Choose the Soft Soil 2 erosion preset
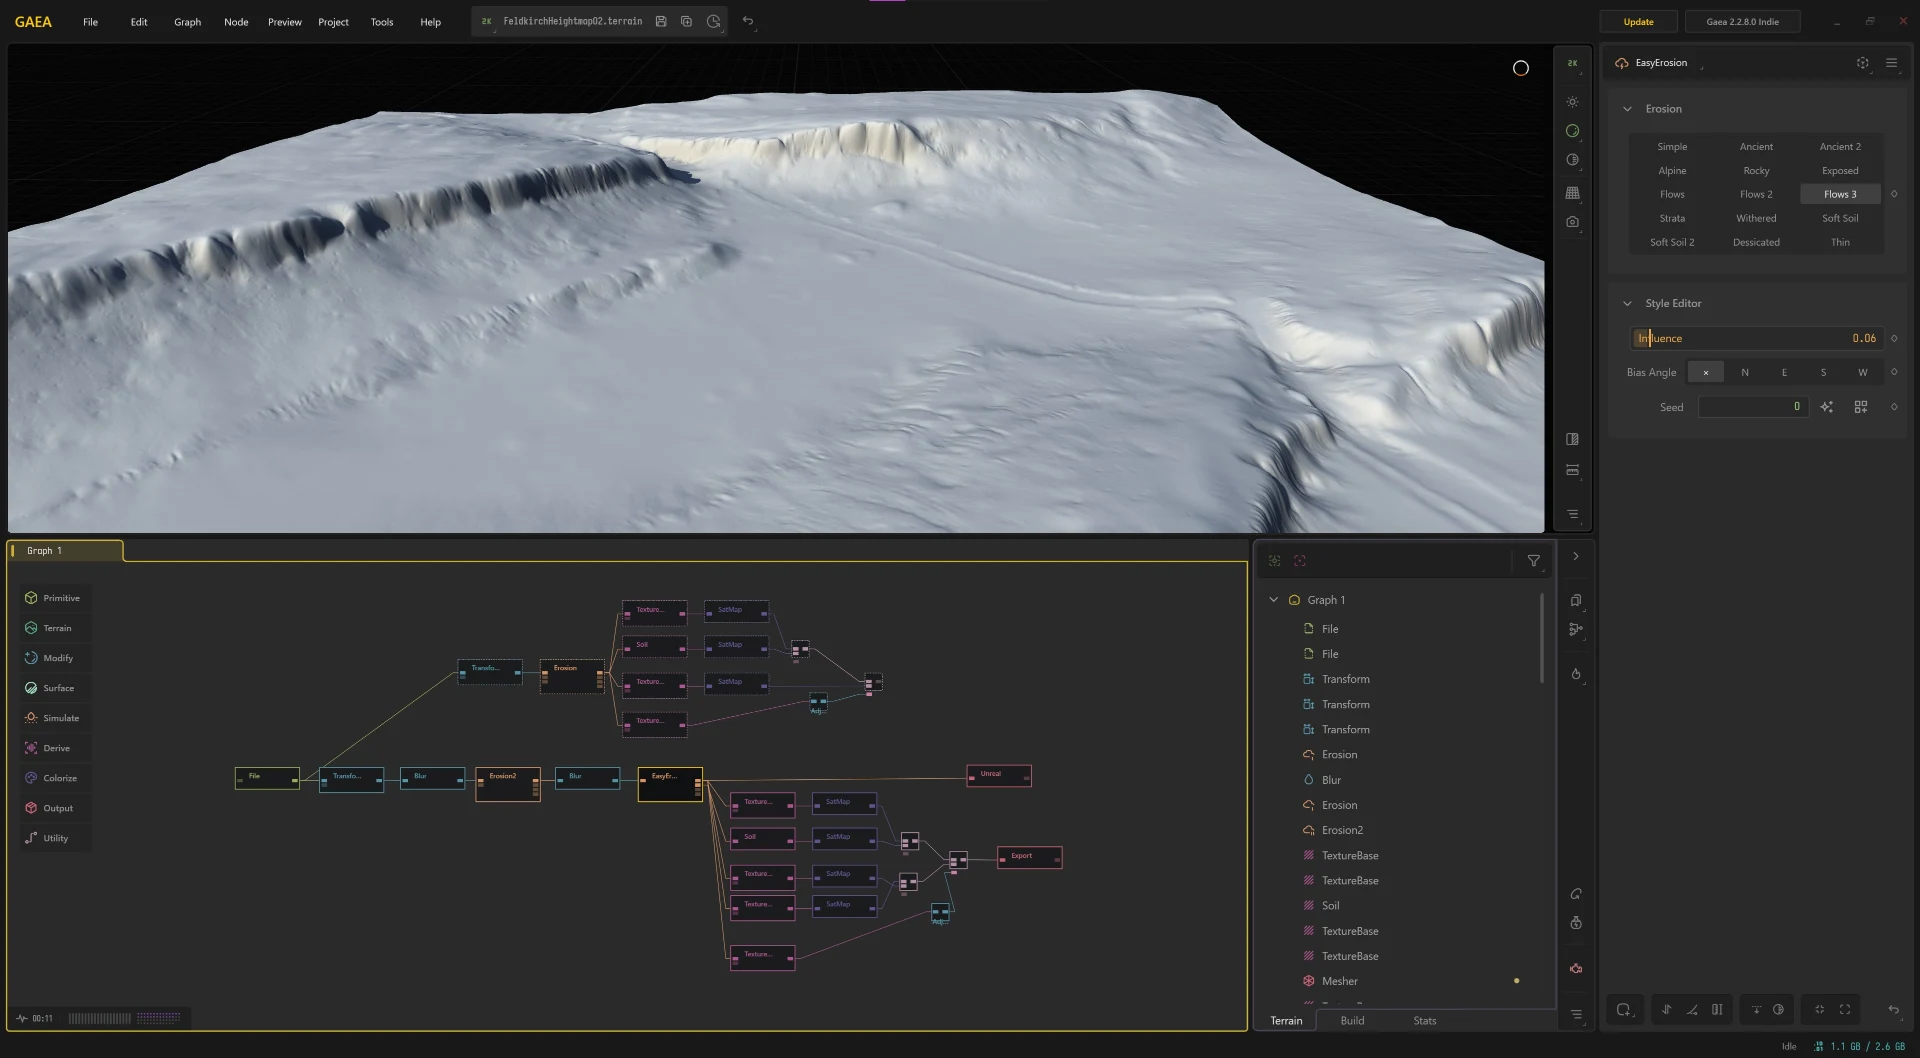1920x1058 pixels. pos(1672,243)
